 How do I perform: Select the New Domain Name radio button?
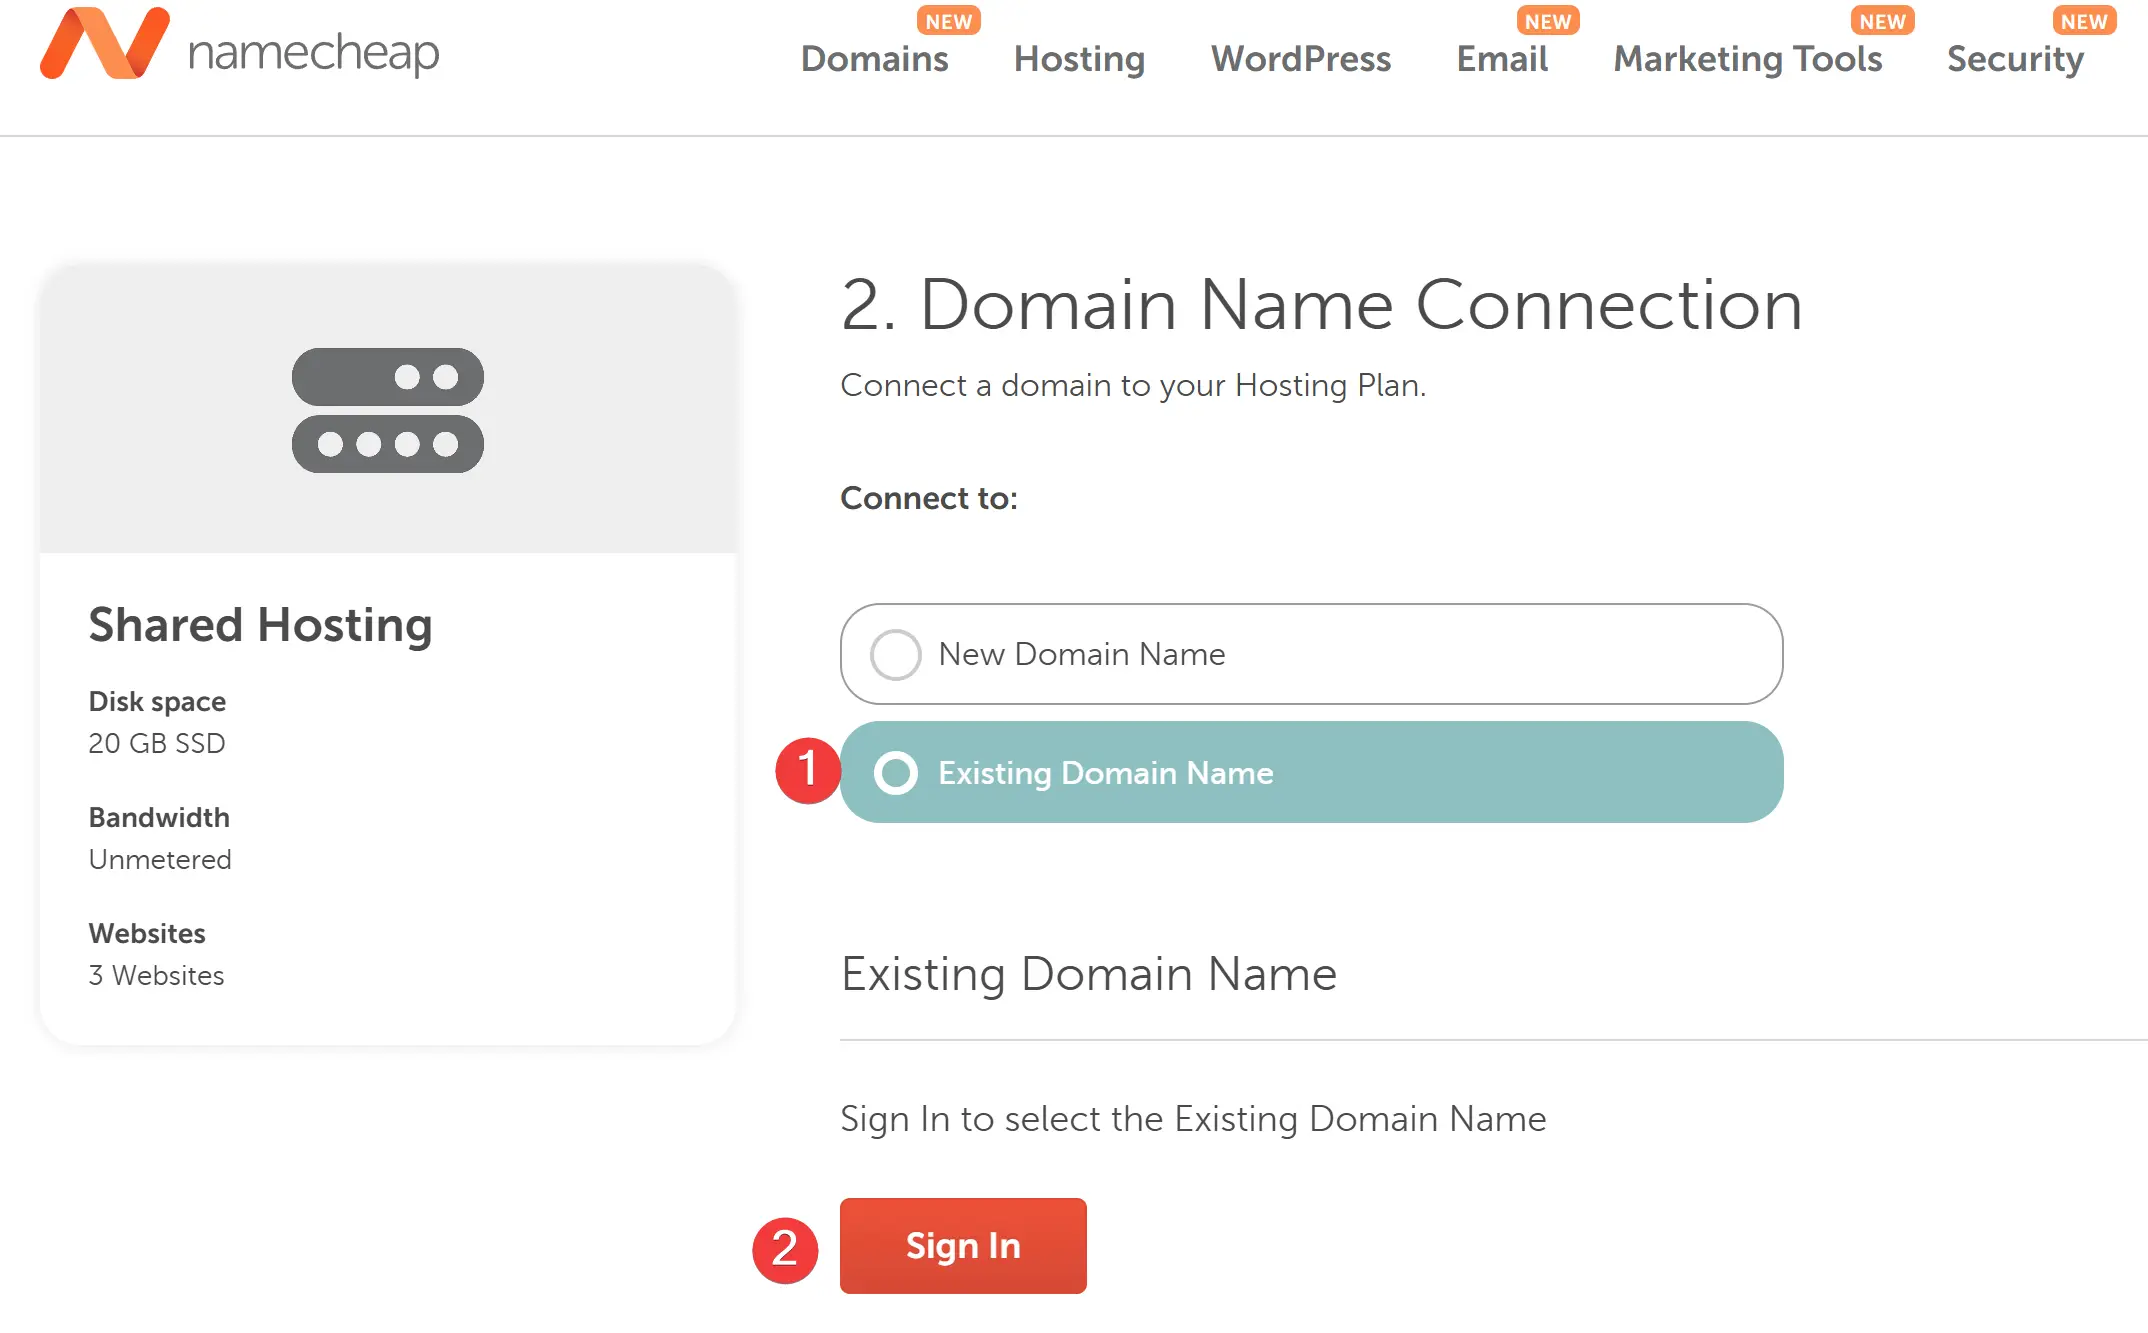pyautogui.click(x=895, y=655)
